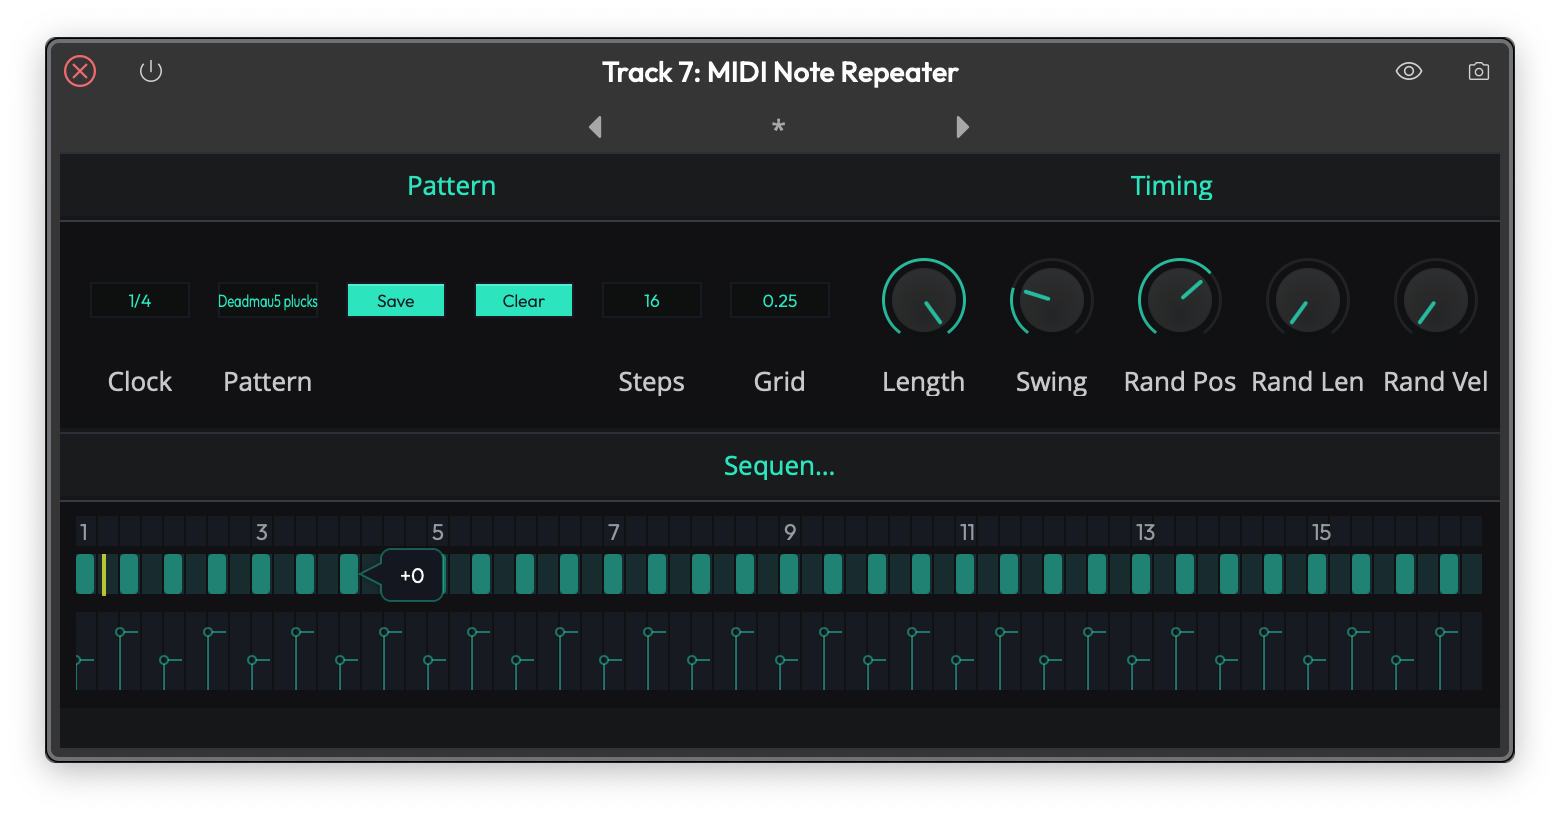
Task: Click the Clock label
Action: 140,382
